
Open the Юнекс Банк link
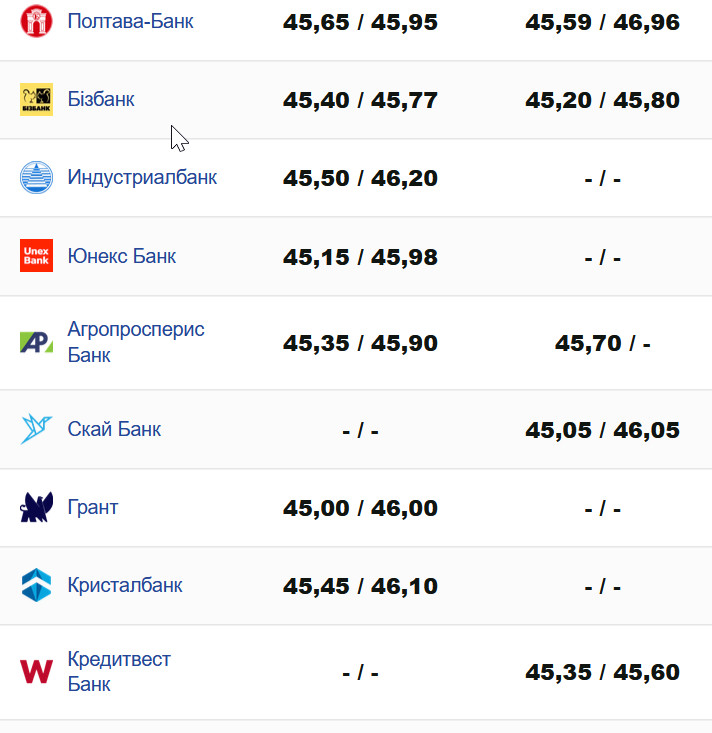click(x=122, y=255)
